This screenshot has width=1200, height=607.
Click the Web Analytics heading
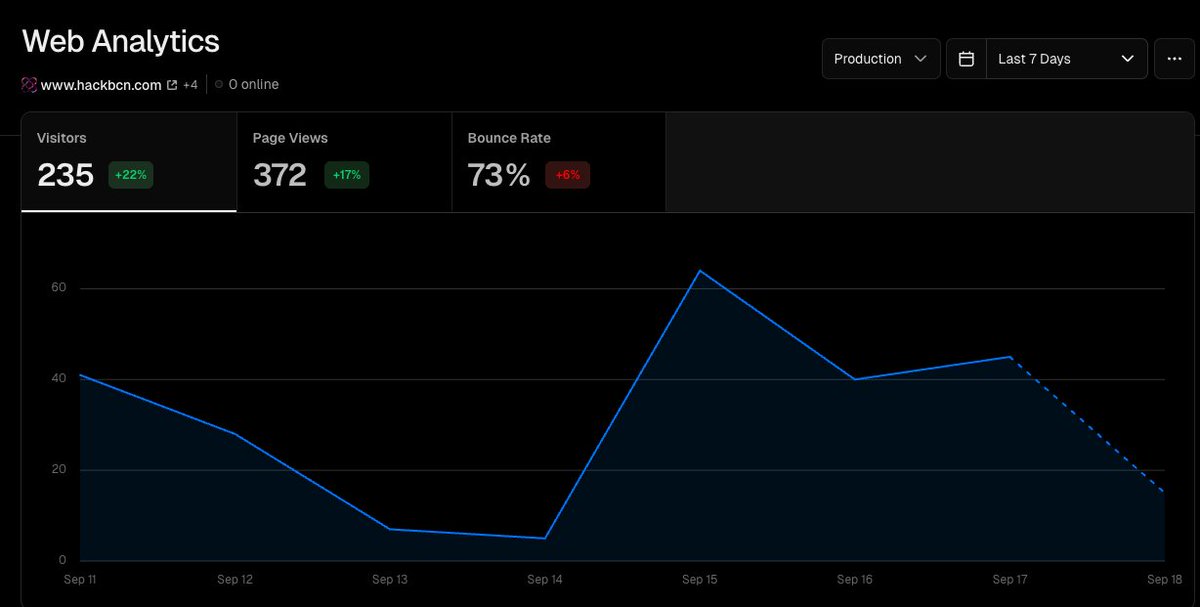[x=121, y=41]
